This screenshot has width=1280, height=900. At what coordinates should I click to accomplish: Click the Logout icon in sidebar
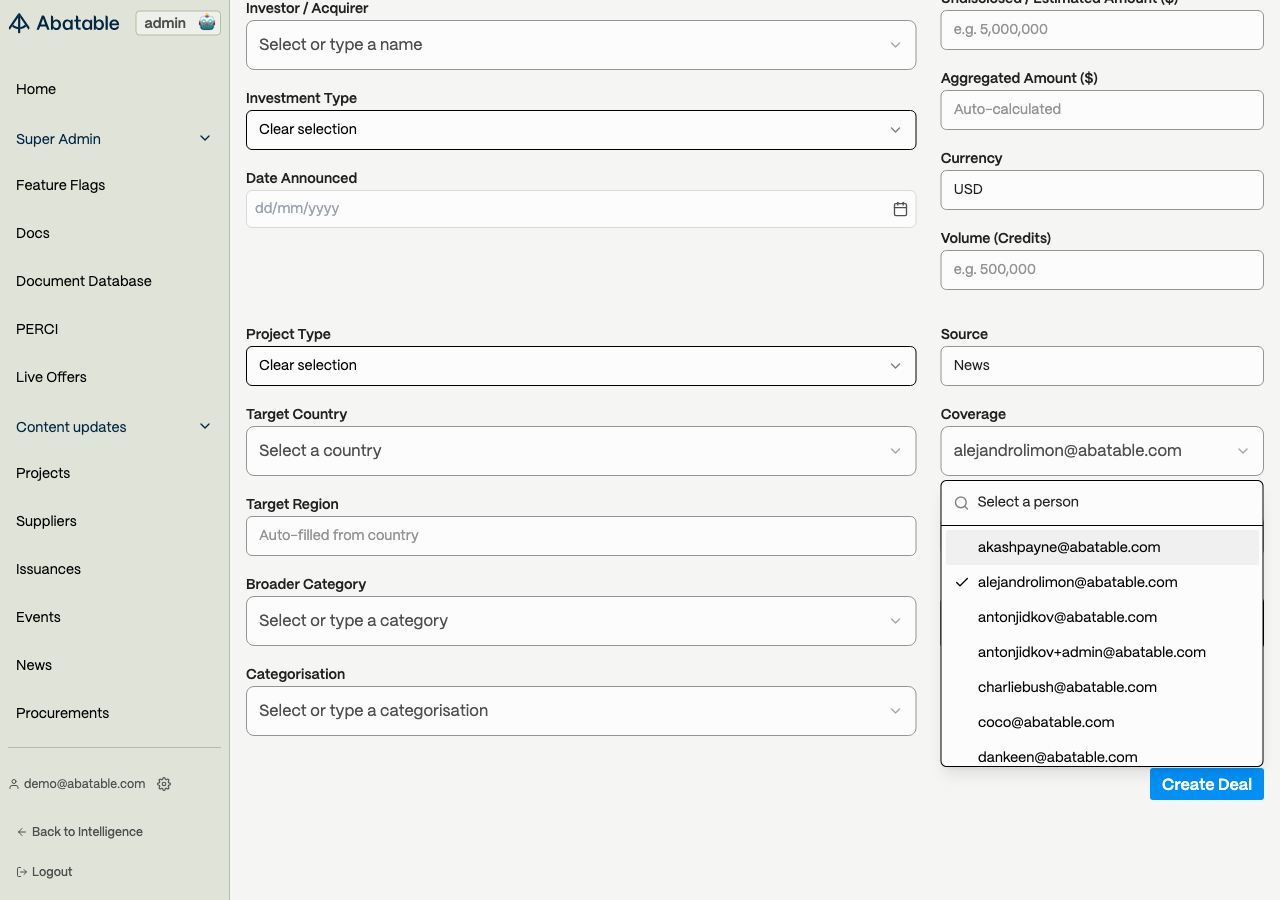22,872
